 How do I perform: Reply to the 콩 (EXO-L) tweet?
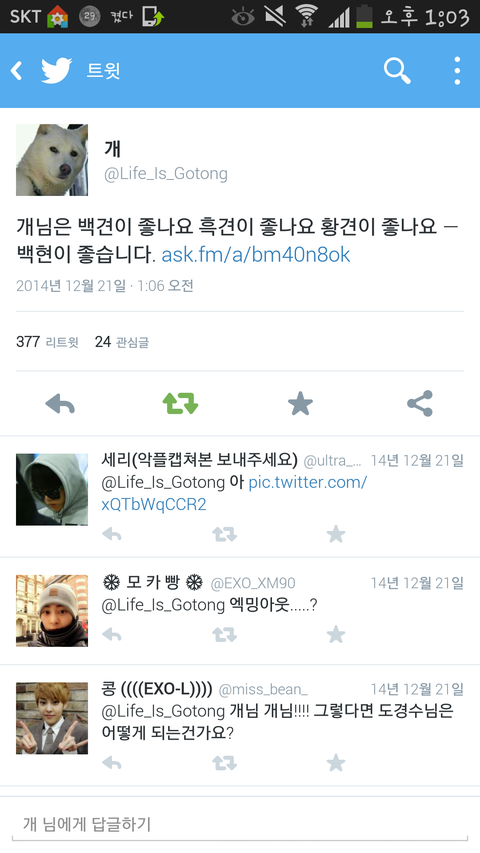pyautogui.click(x=112, y=763)
